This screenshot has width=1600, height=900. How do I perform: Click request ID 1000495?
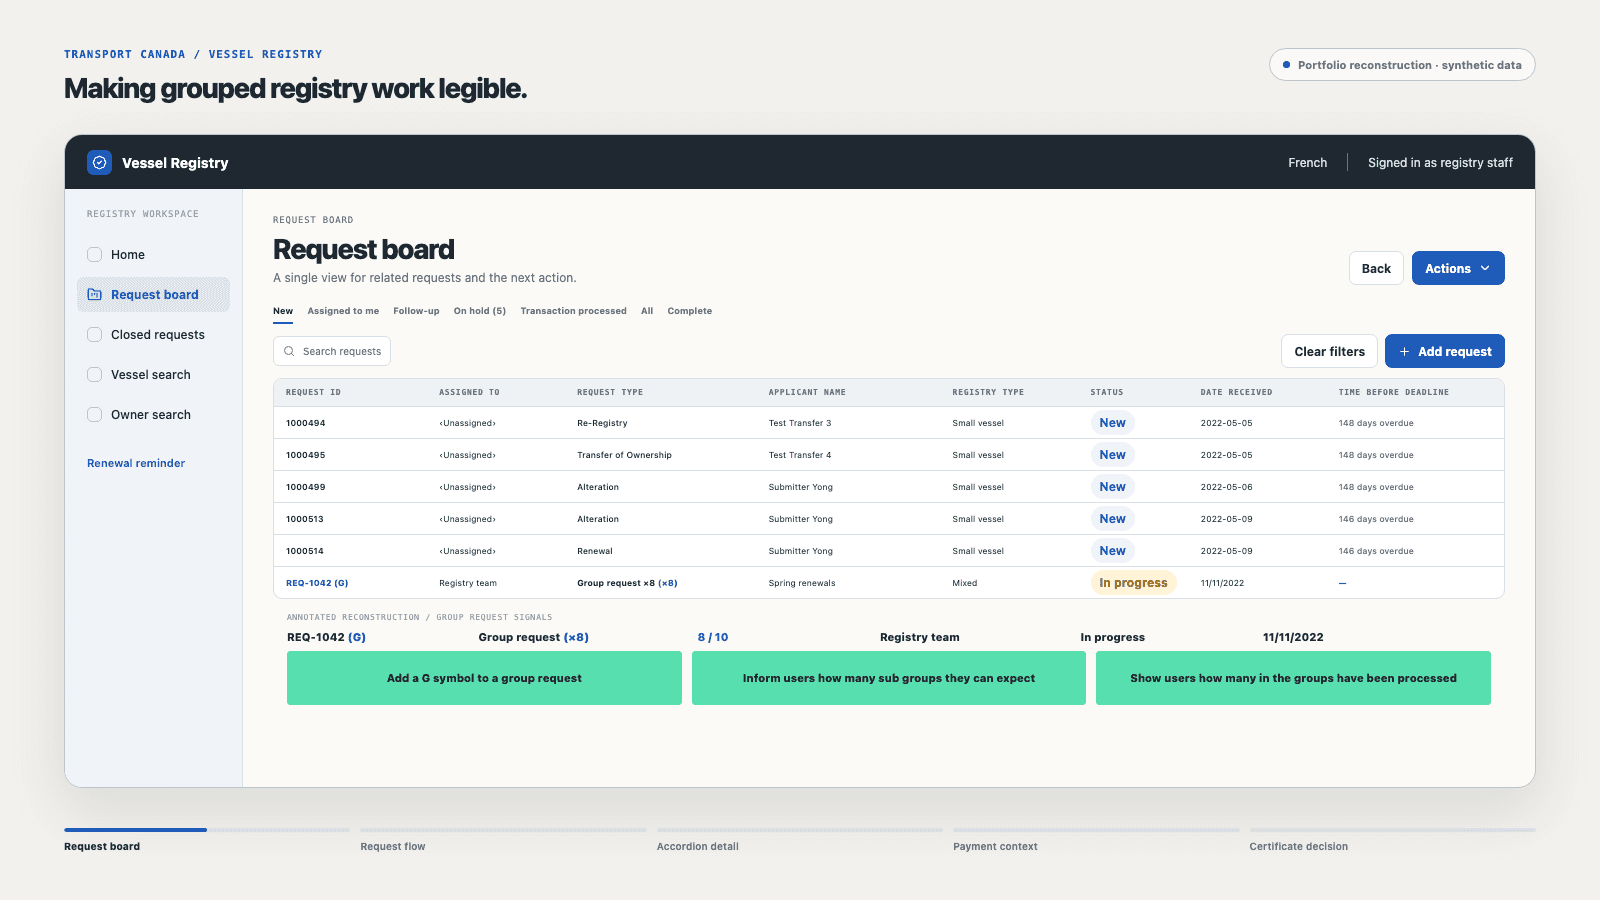click(x=305, y=455)
